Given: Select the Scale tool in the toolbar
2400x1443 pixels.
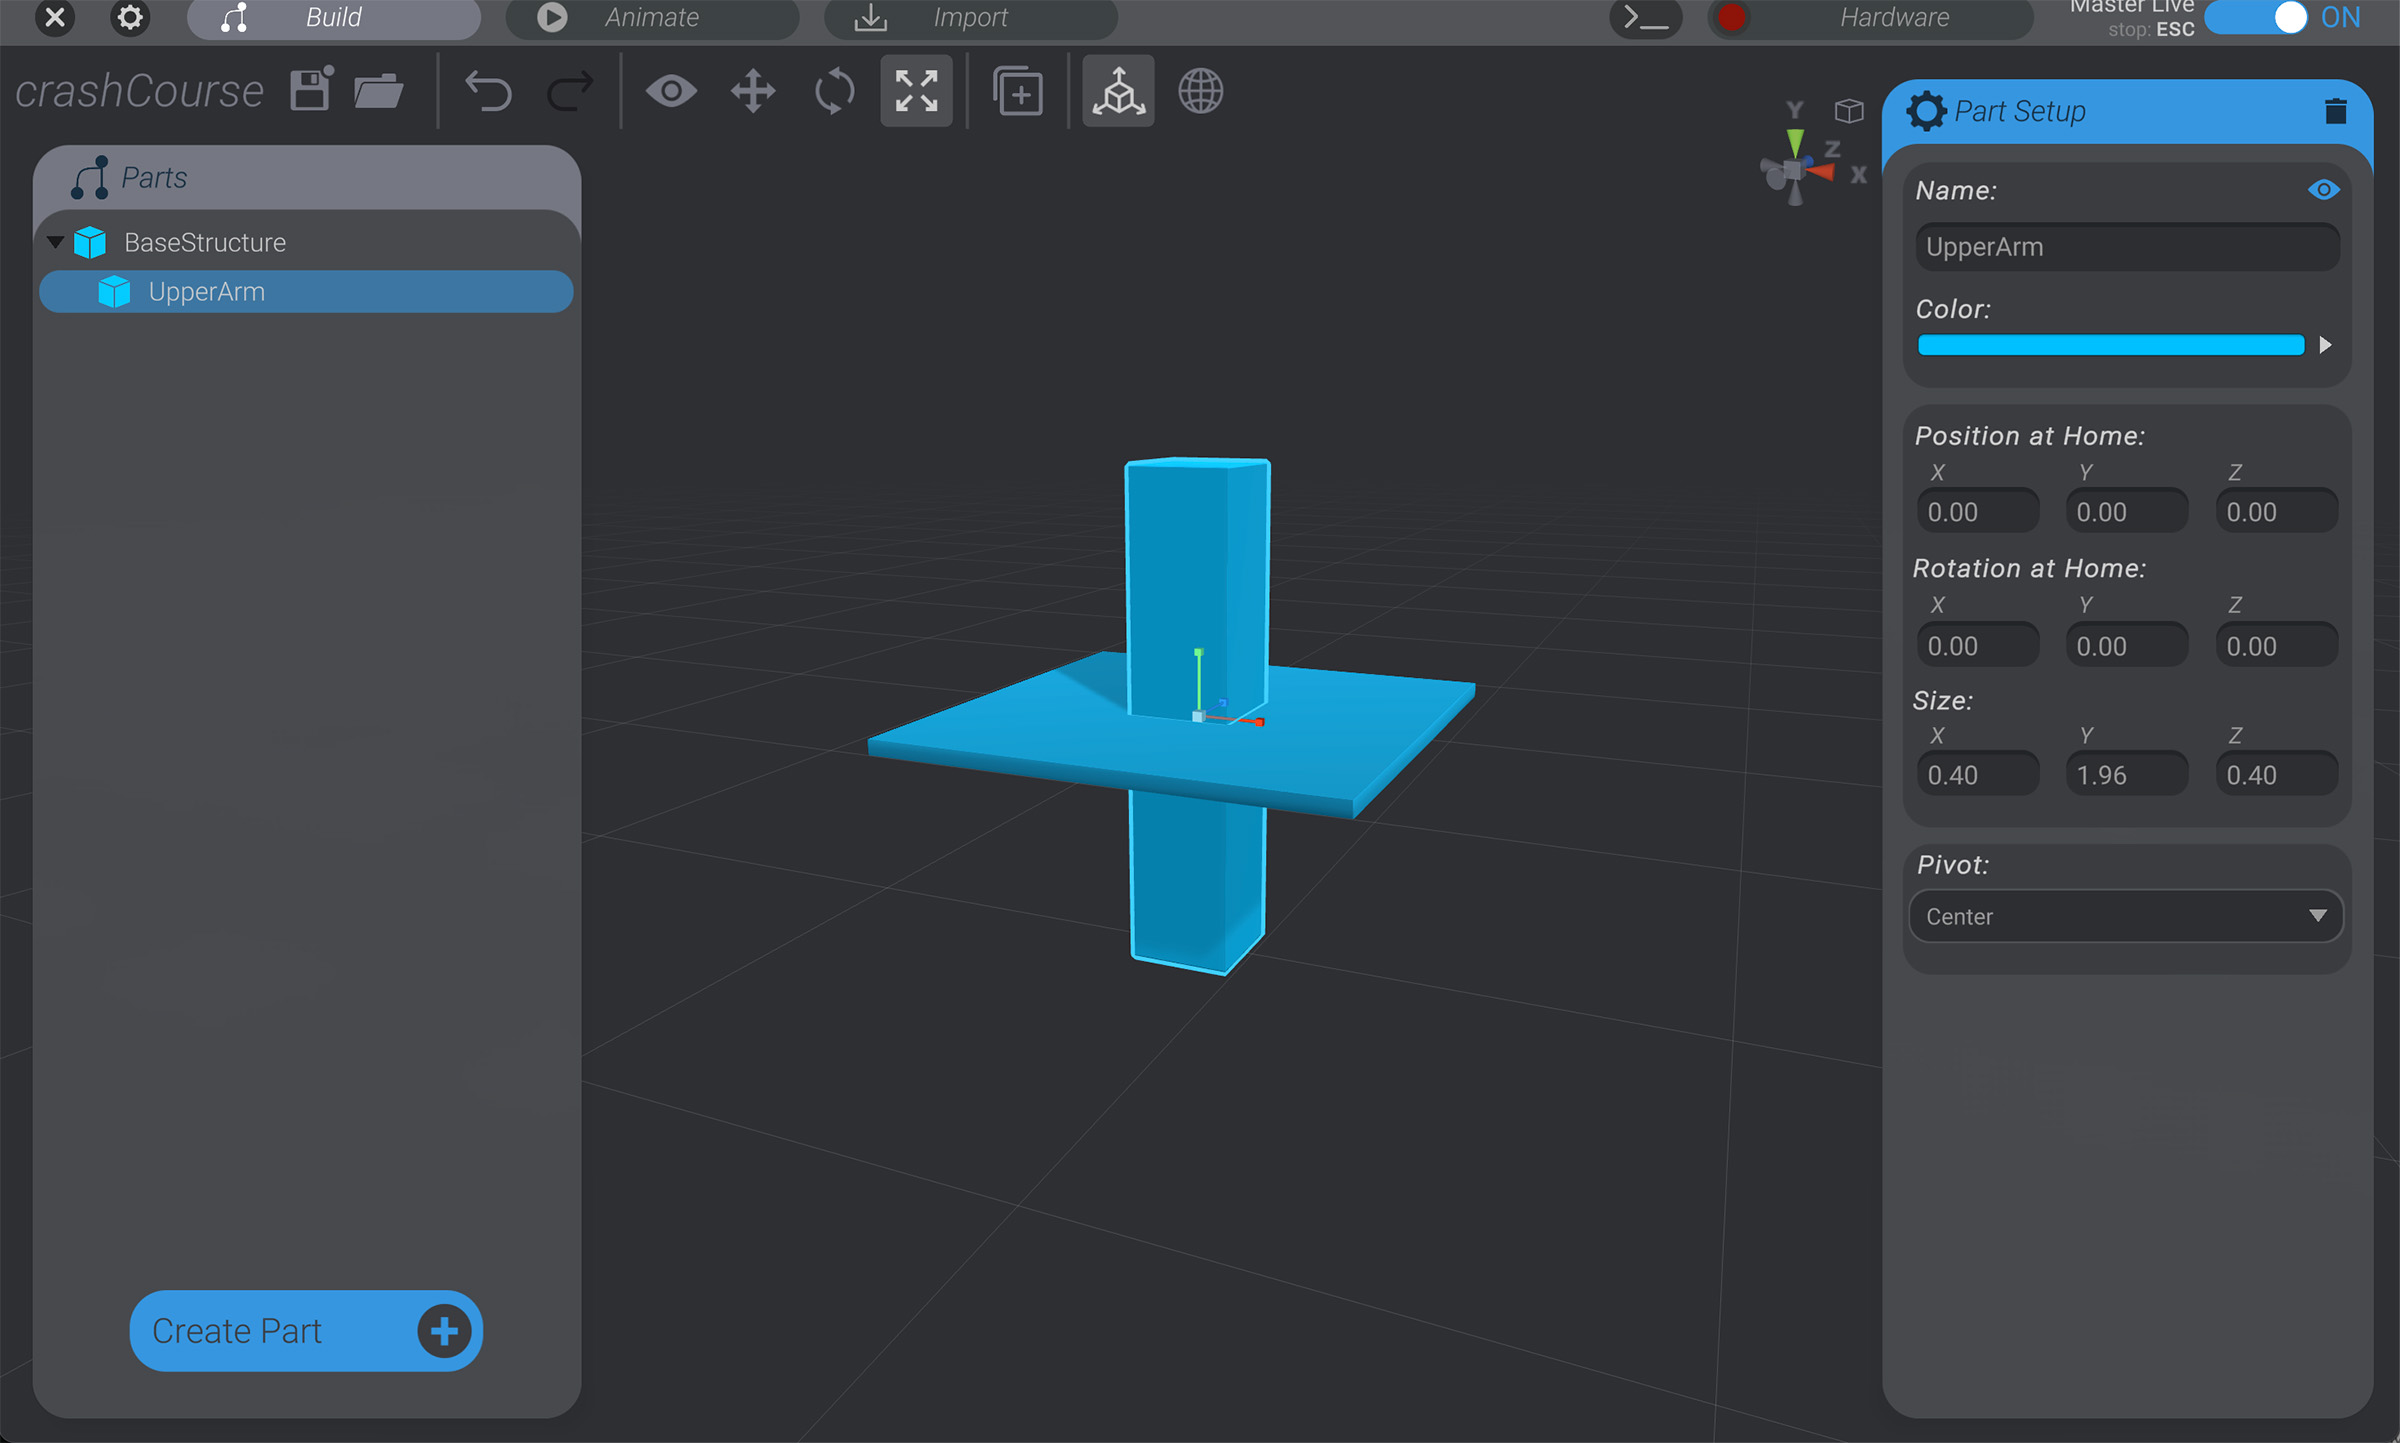Looking at the screenshot, I should click(916, 91).
